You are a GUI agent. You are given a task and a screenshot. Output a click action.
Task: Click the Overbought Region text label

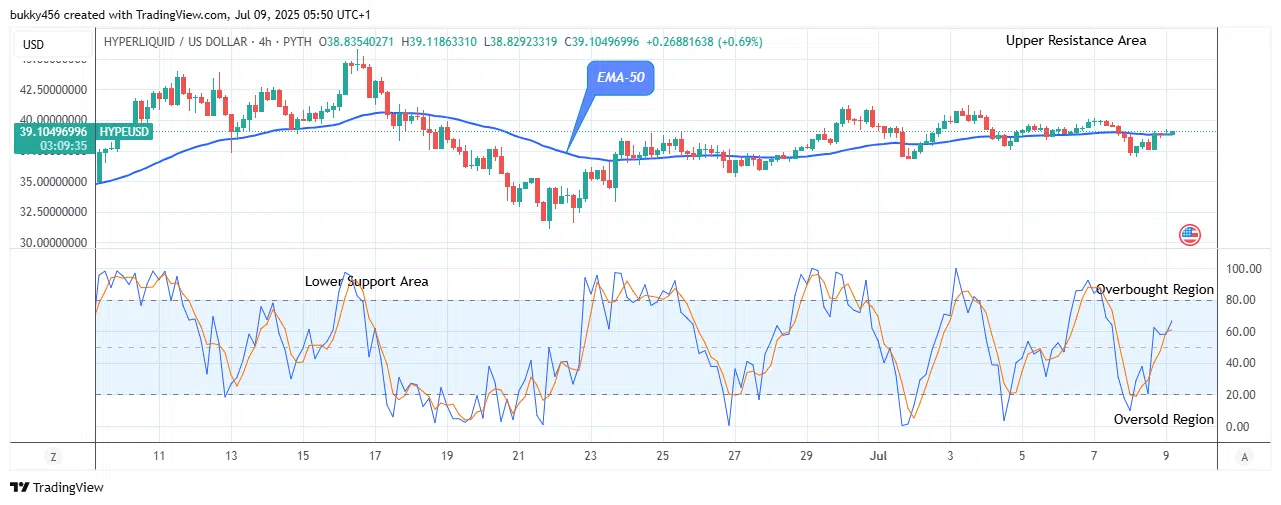click(1154, 290)
